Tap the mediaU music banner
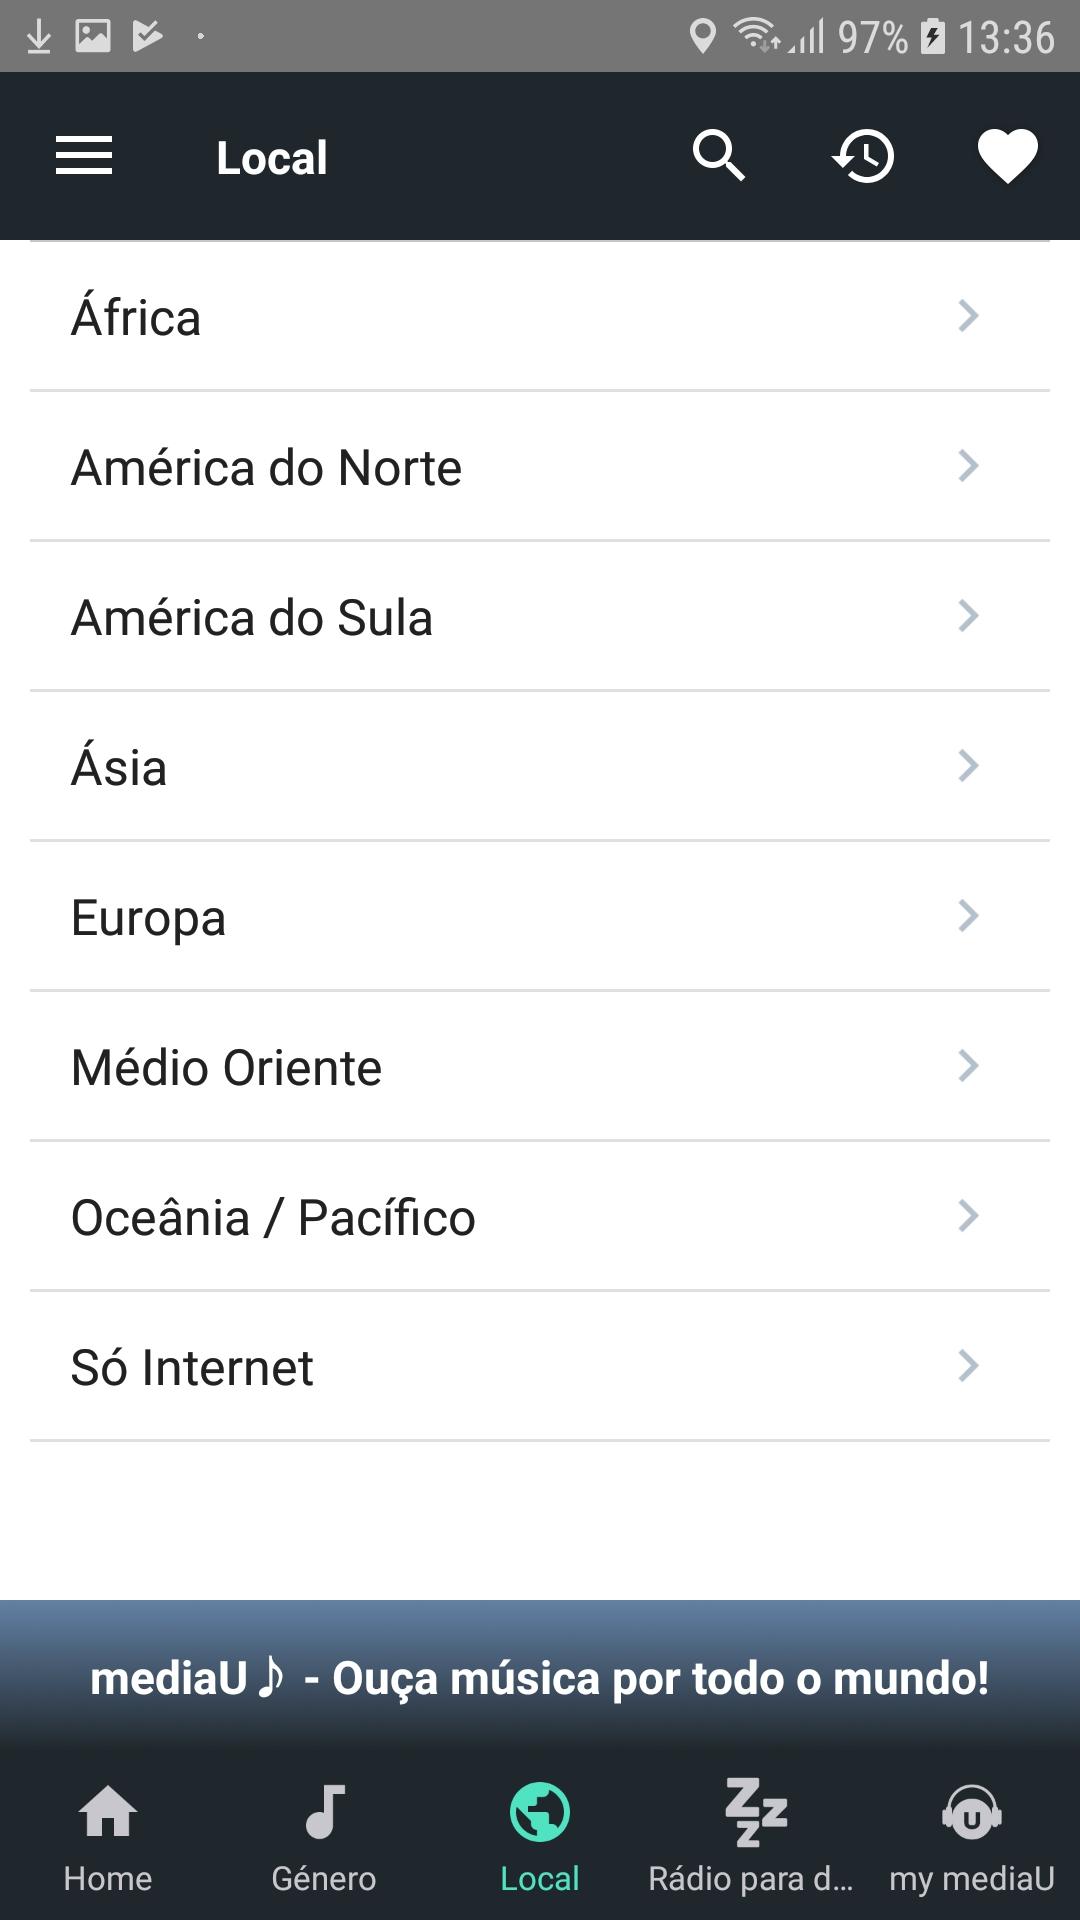Screen dimensions: 1080x1920 coord(540,1678)
